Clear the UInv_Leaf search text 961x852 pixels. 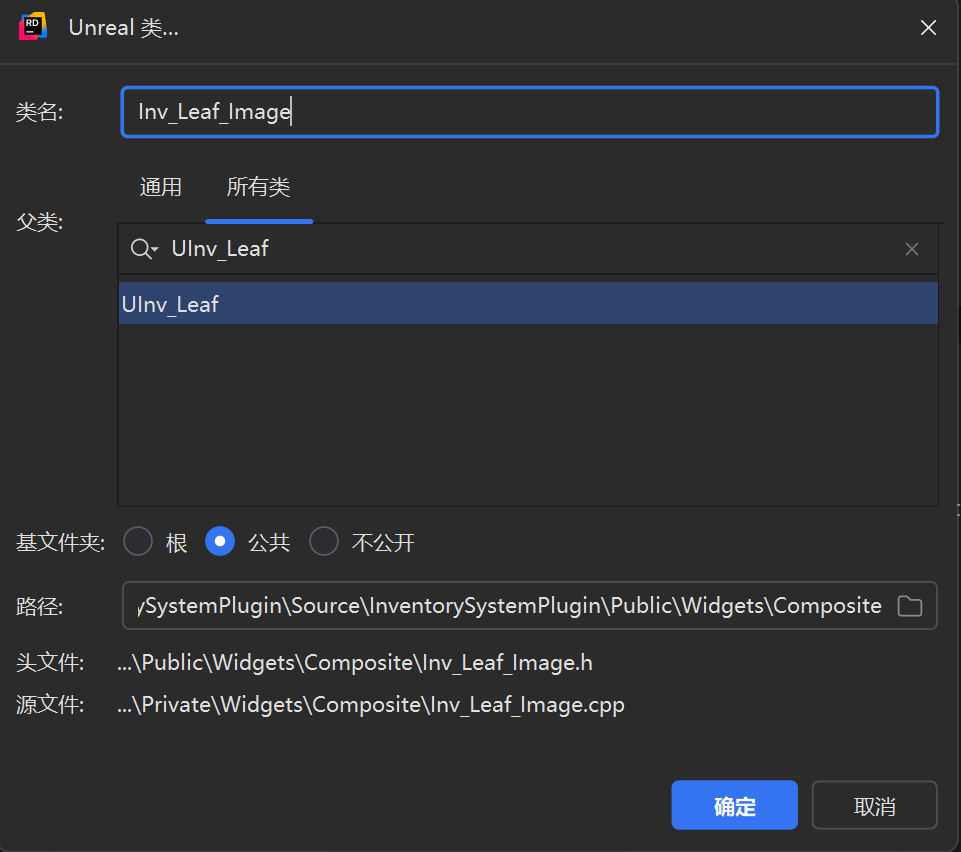point(911,249)
